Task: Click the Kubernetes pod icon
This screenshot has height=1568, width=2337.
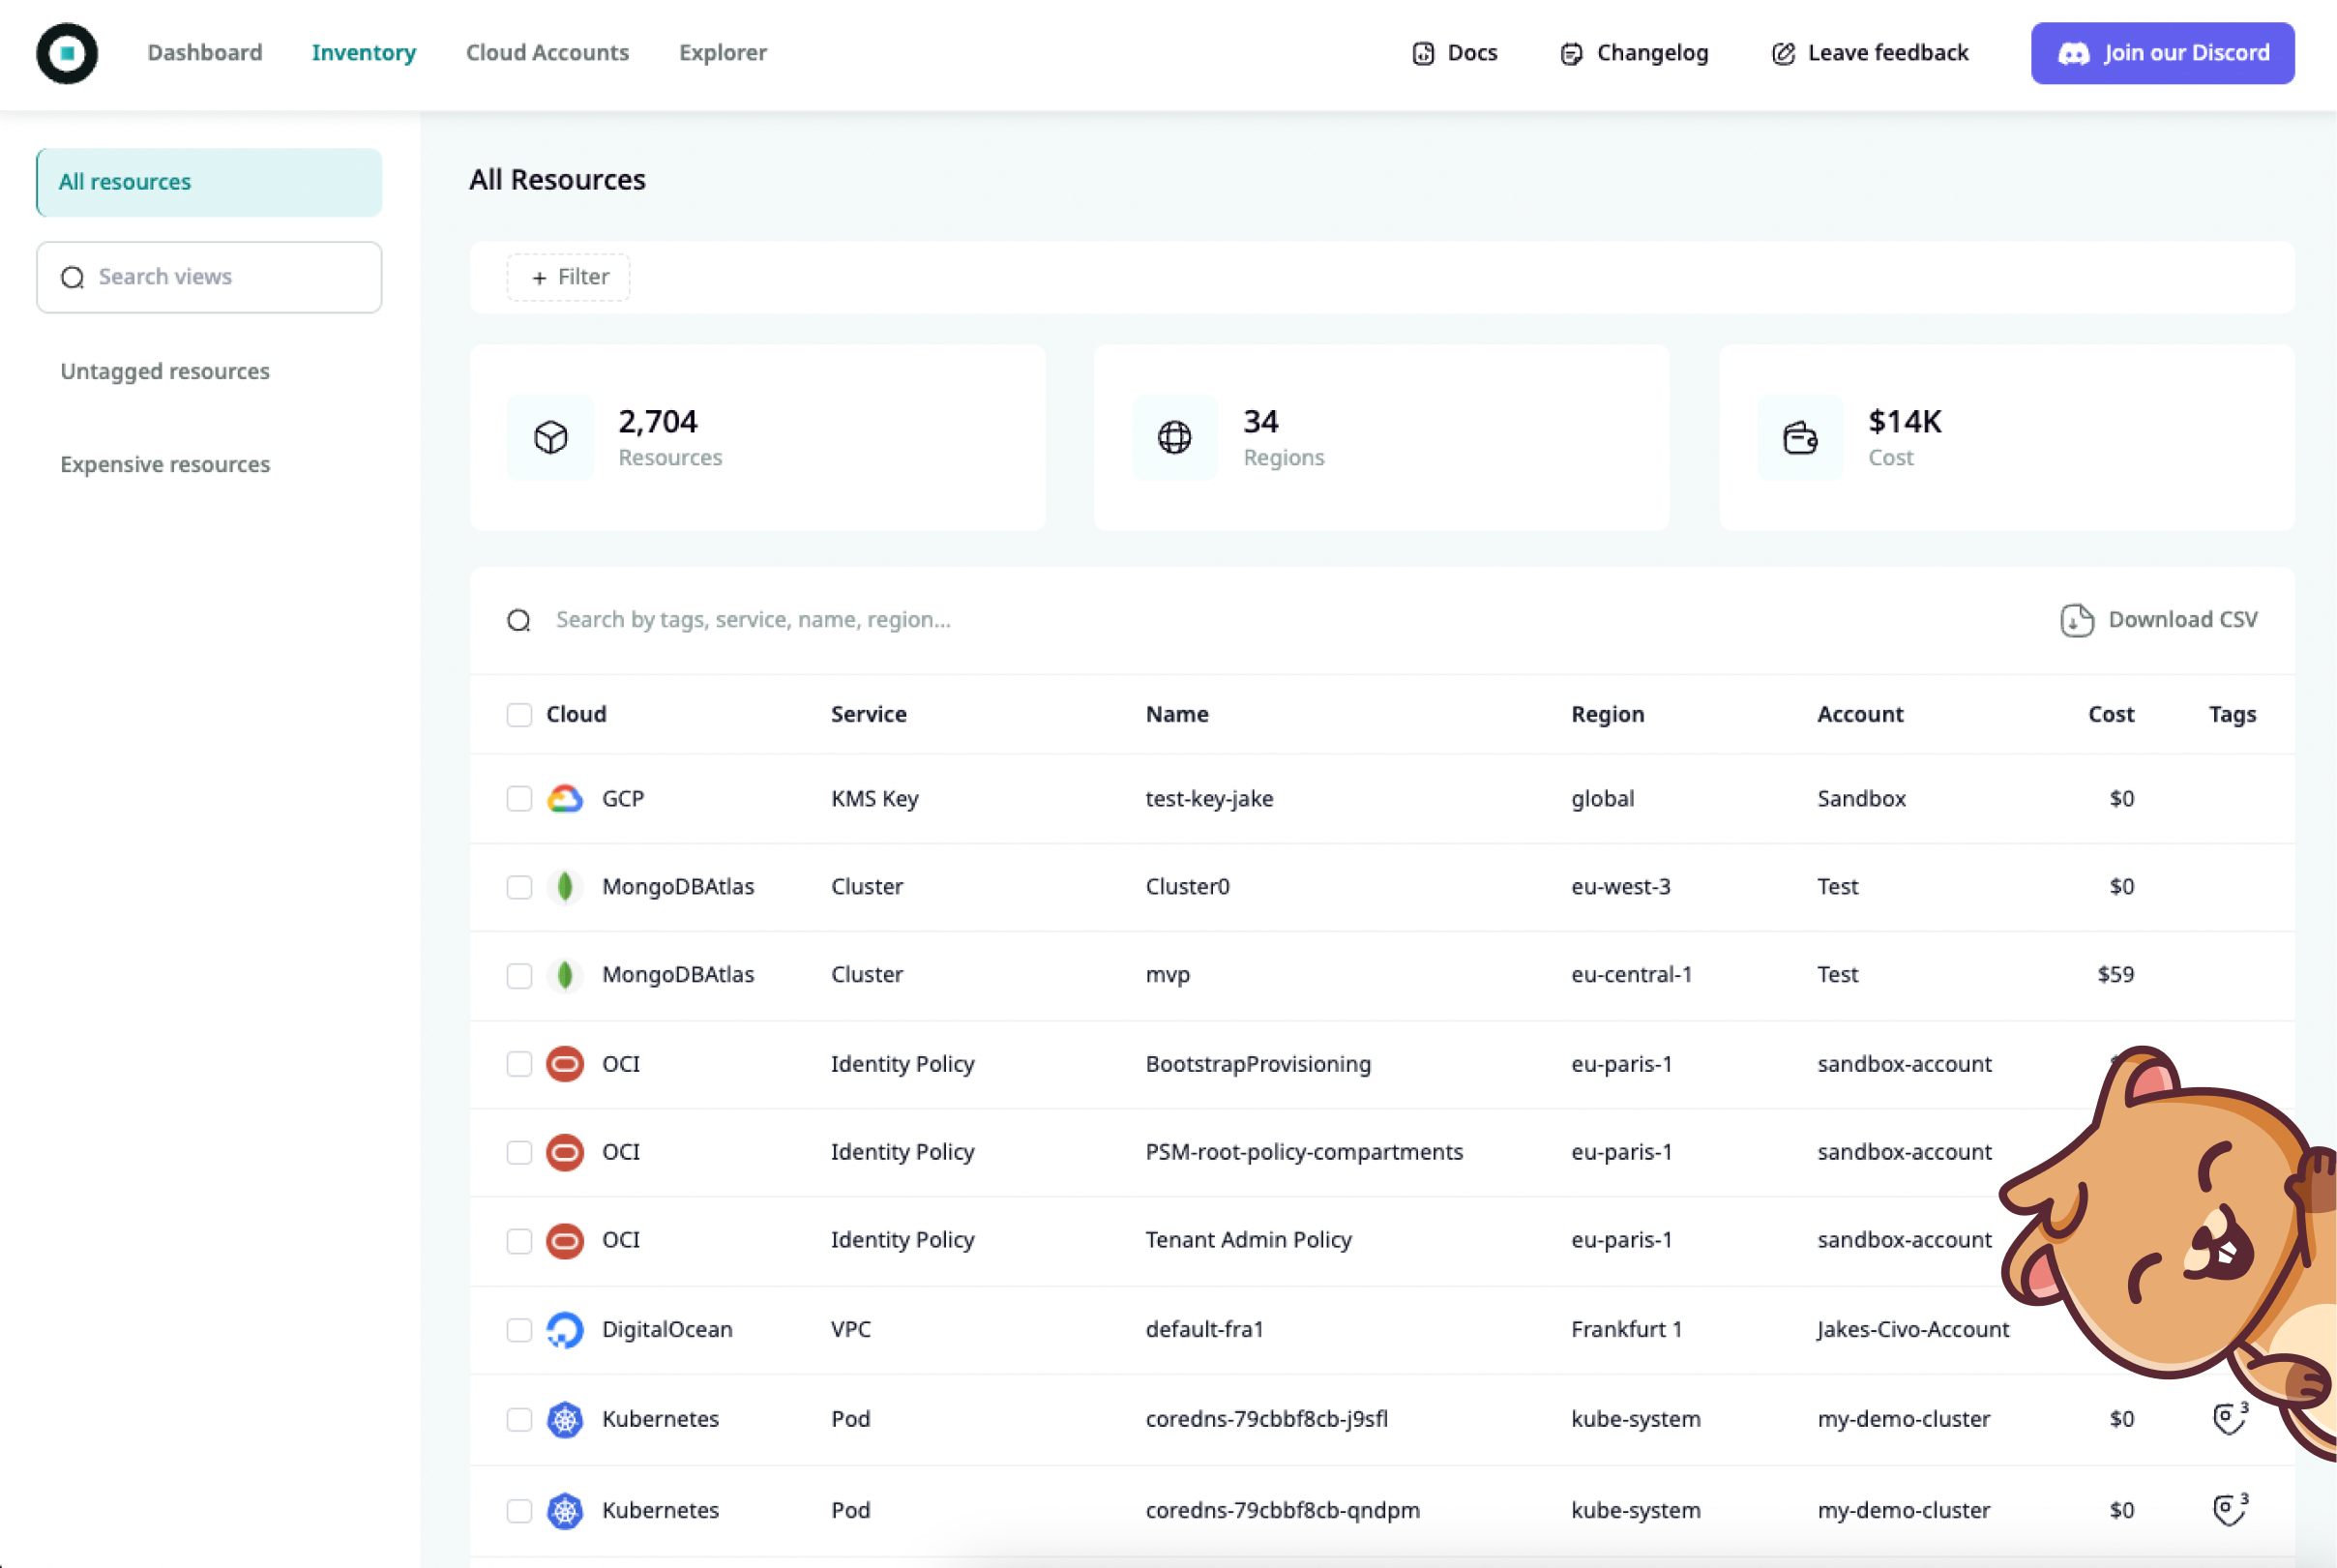Action: (x=565, y=1419)
